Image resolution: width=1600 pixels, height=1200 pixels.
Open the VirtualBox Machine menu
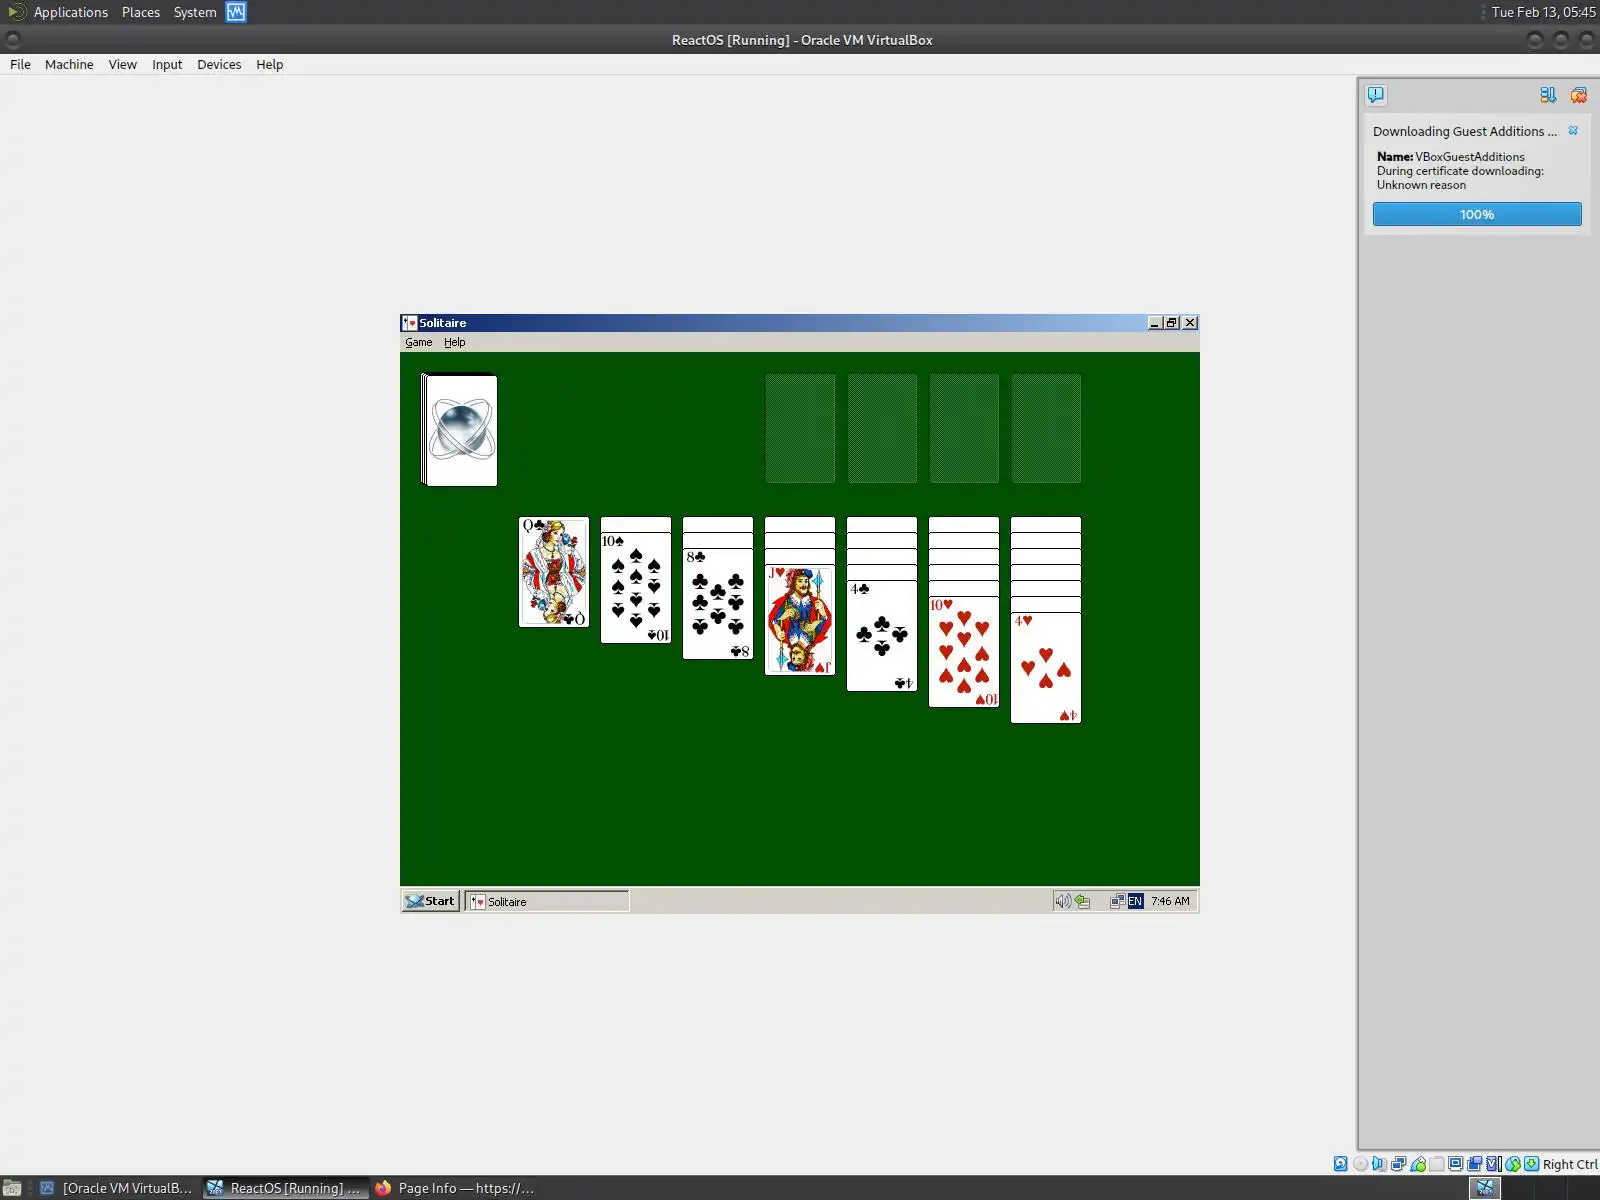pyautogui.click(x=69, y=64)
